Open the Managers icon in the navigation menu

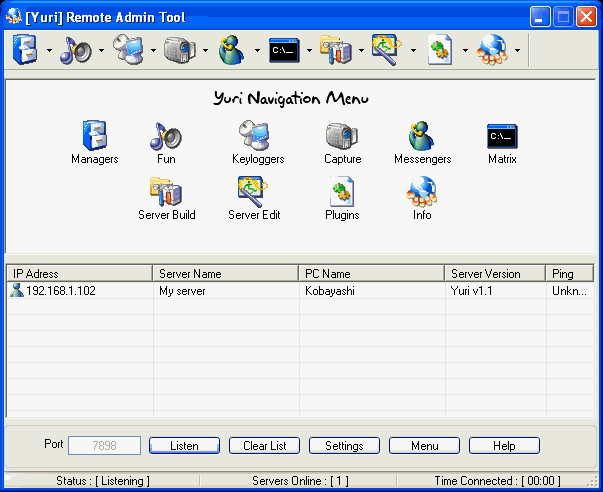click(x=94, y=137)
